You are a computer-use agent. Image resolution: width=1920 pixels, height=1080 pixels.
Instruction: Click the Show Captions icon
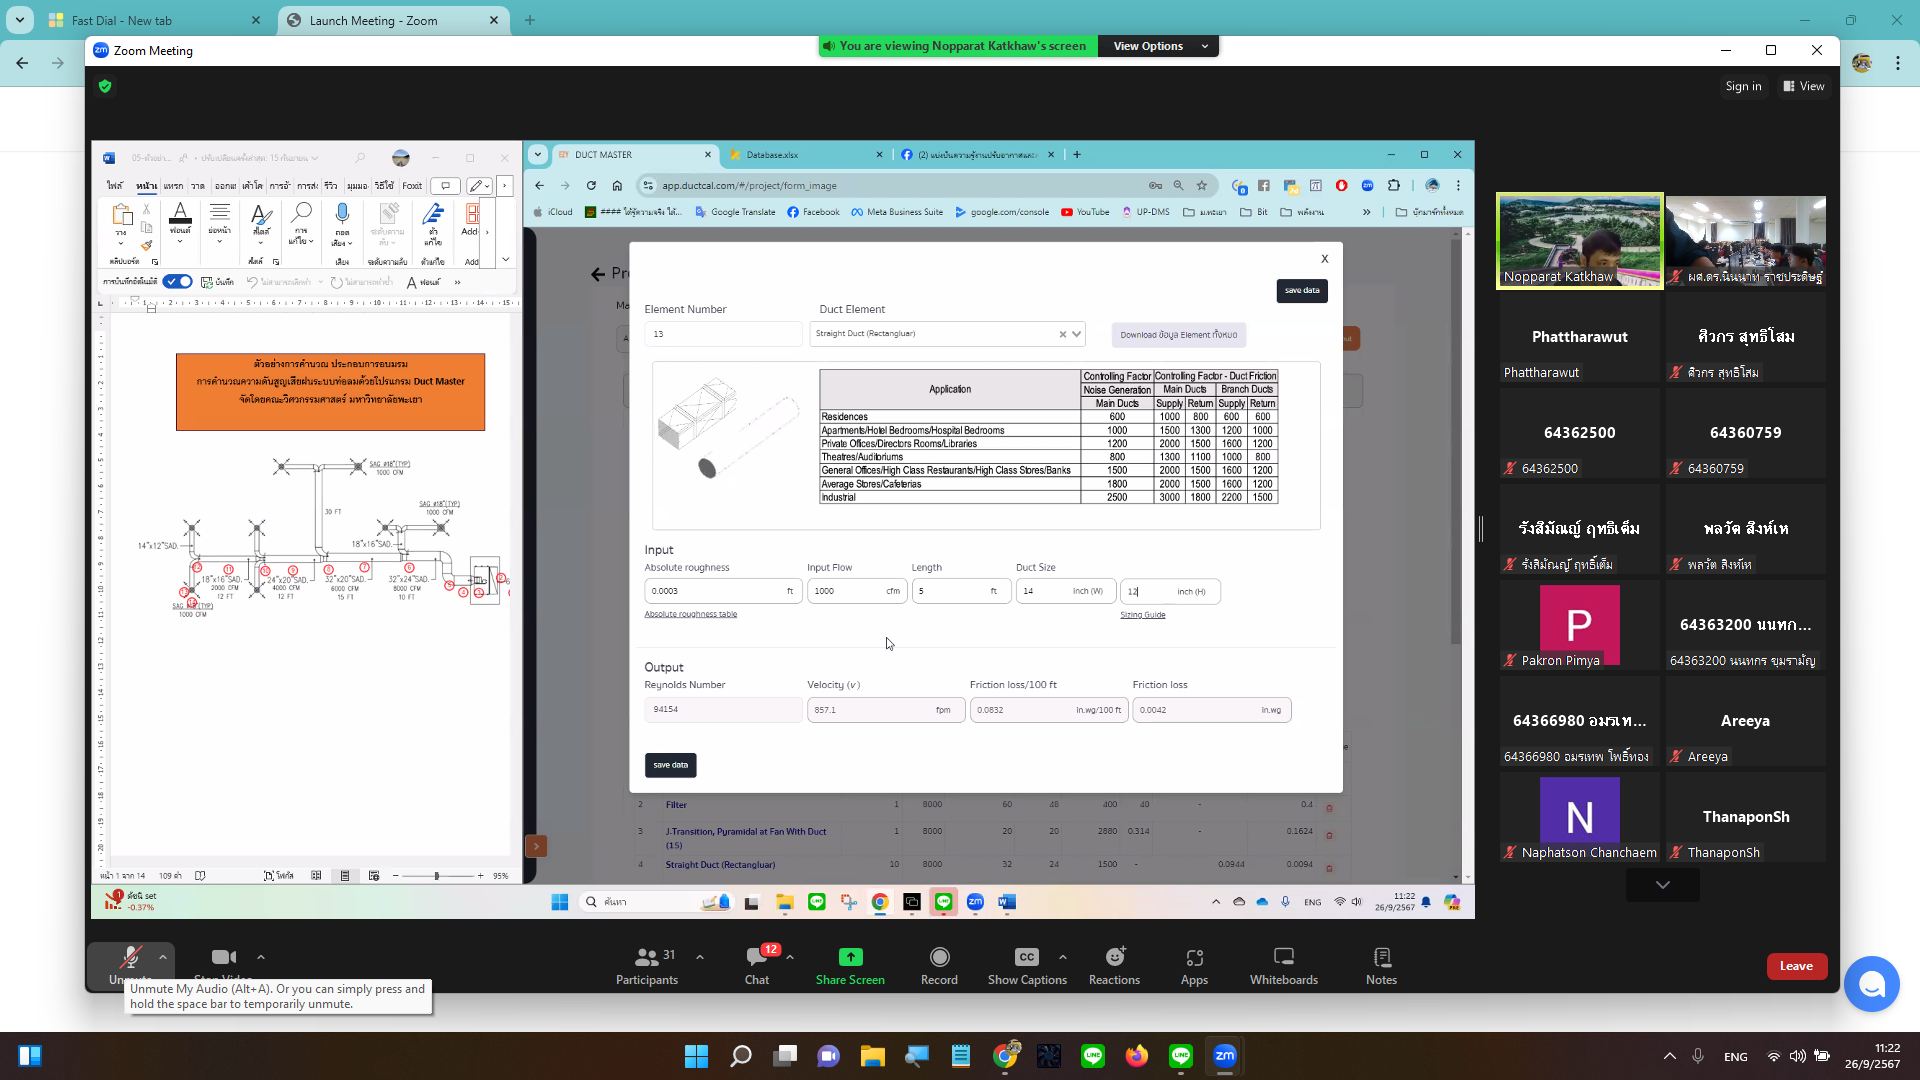[x=1027, y=957]
